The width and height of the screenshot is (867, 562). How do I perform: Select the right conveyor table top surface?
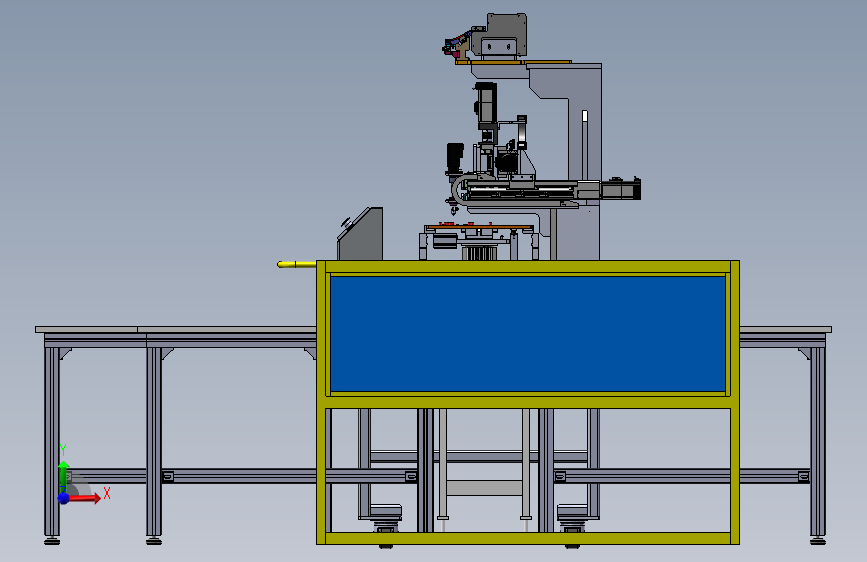click(786, 330)
